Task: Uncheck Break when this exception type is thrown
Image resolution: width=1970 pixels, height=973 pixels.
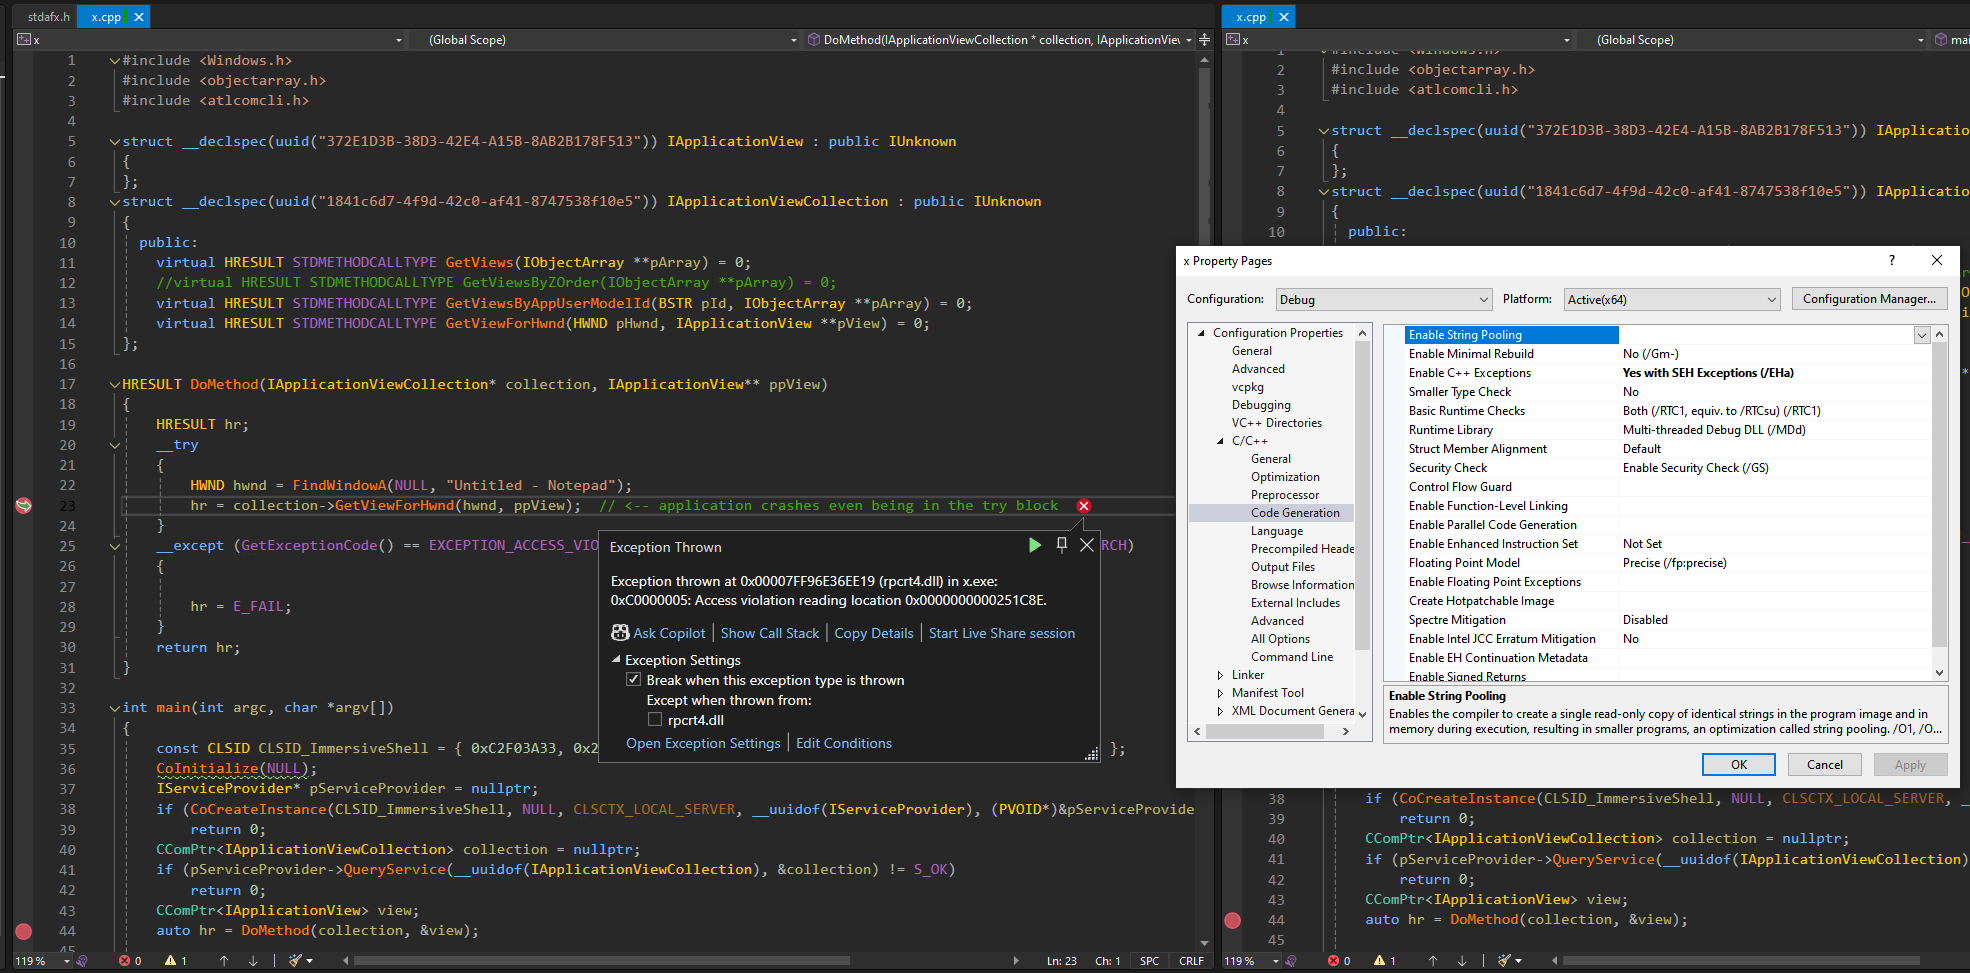Action: click(x=633, y=680)
